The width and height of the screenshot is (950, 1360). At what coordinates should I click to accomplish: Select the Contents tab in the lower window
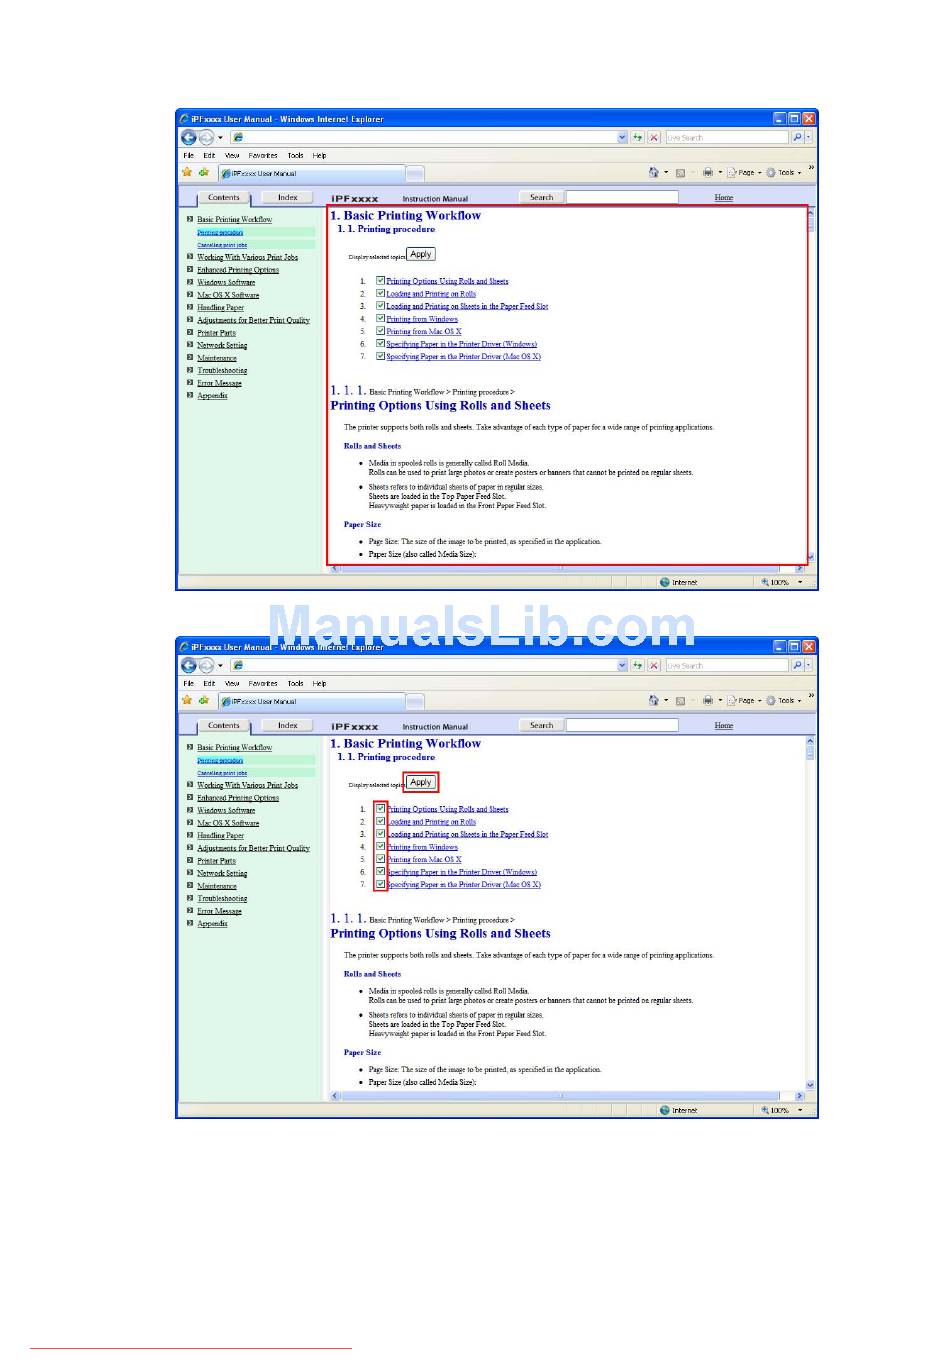click(x=224, y=726)
